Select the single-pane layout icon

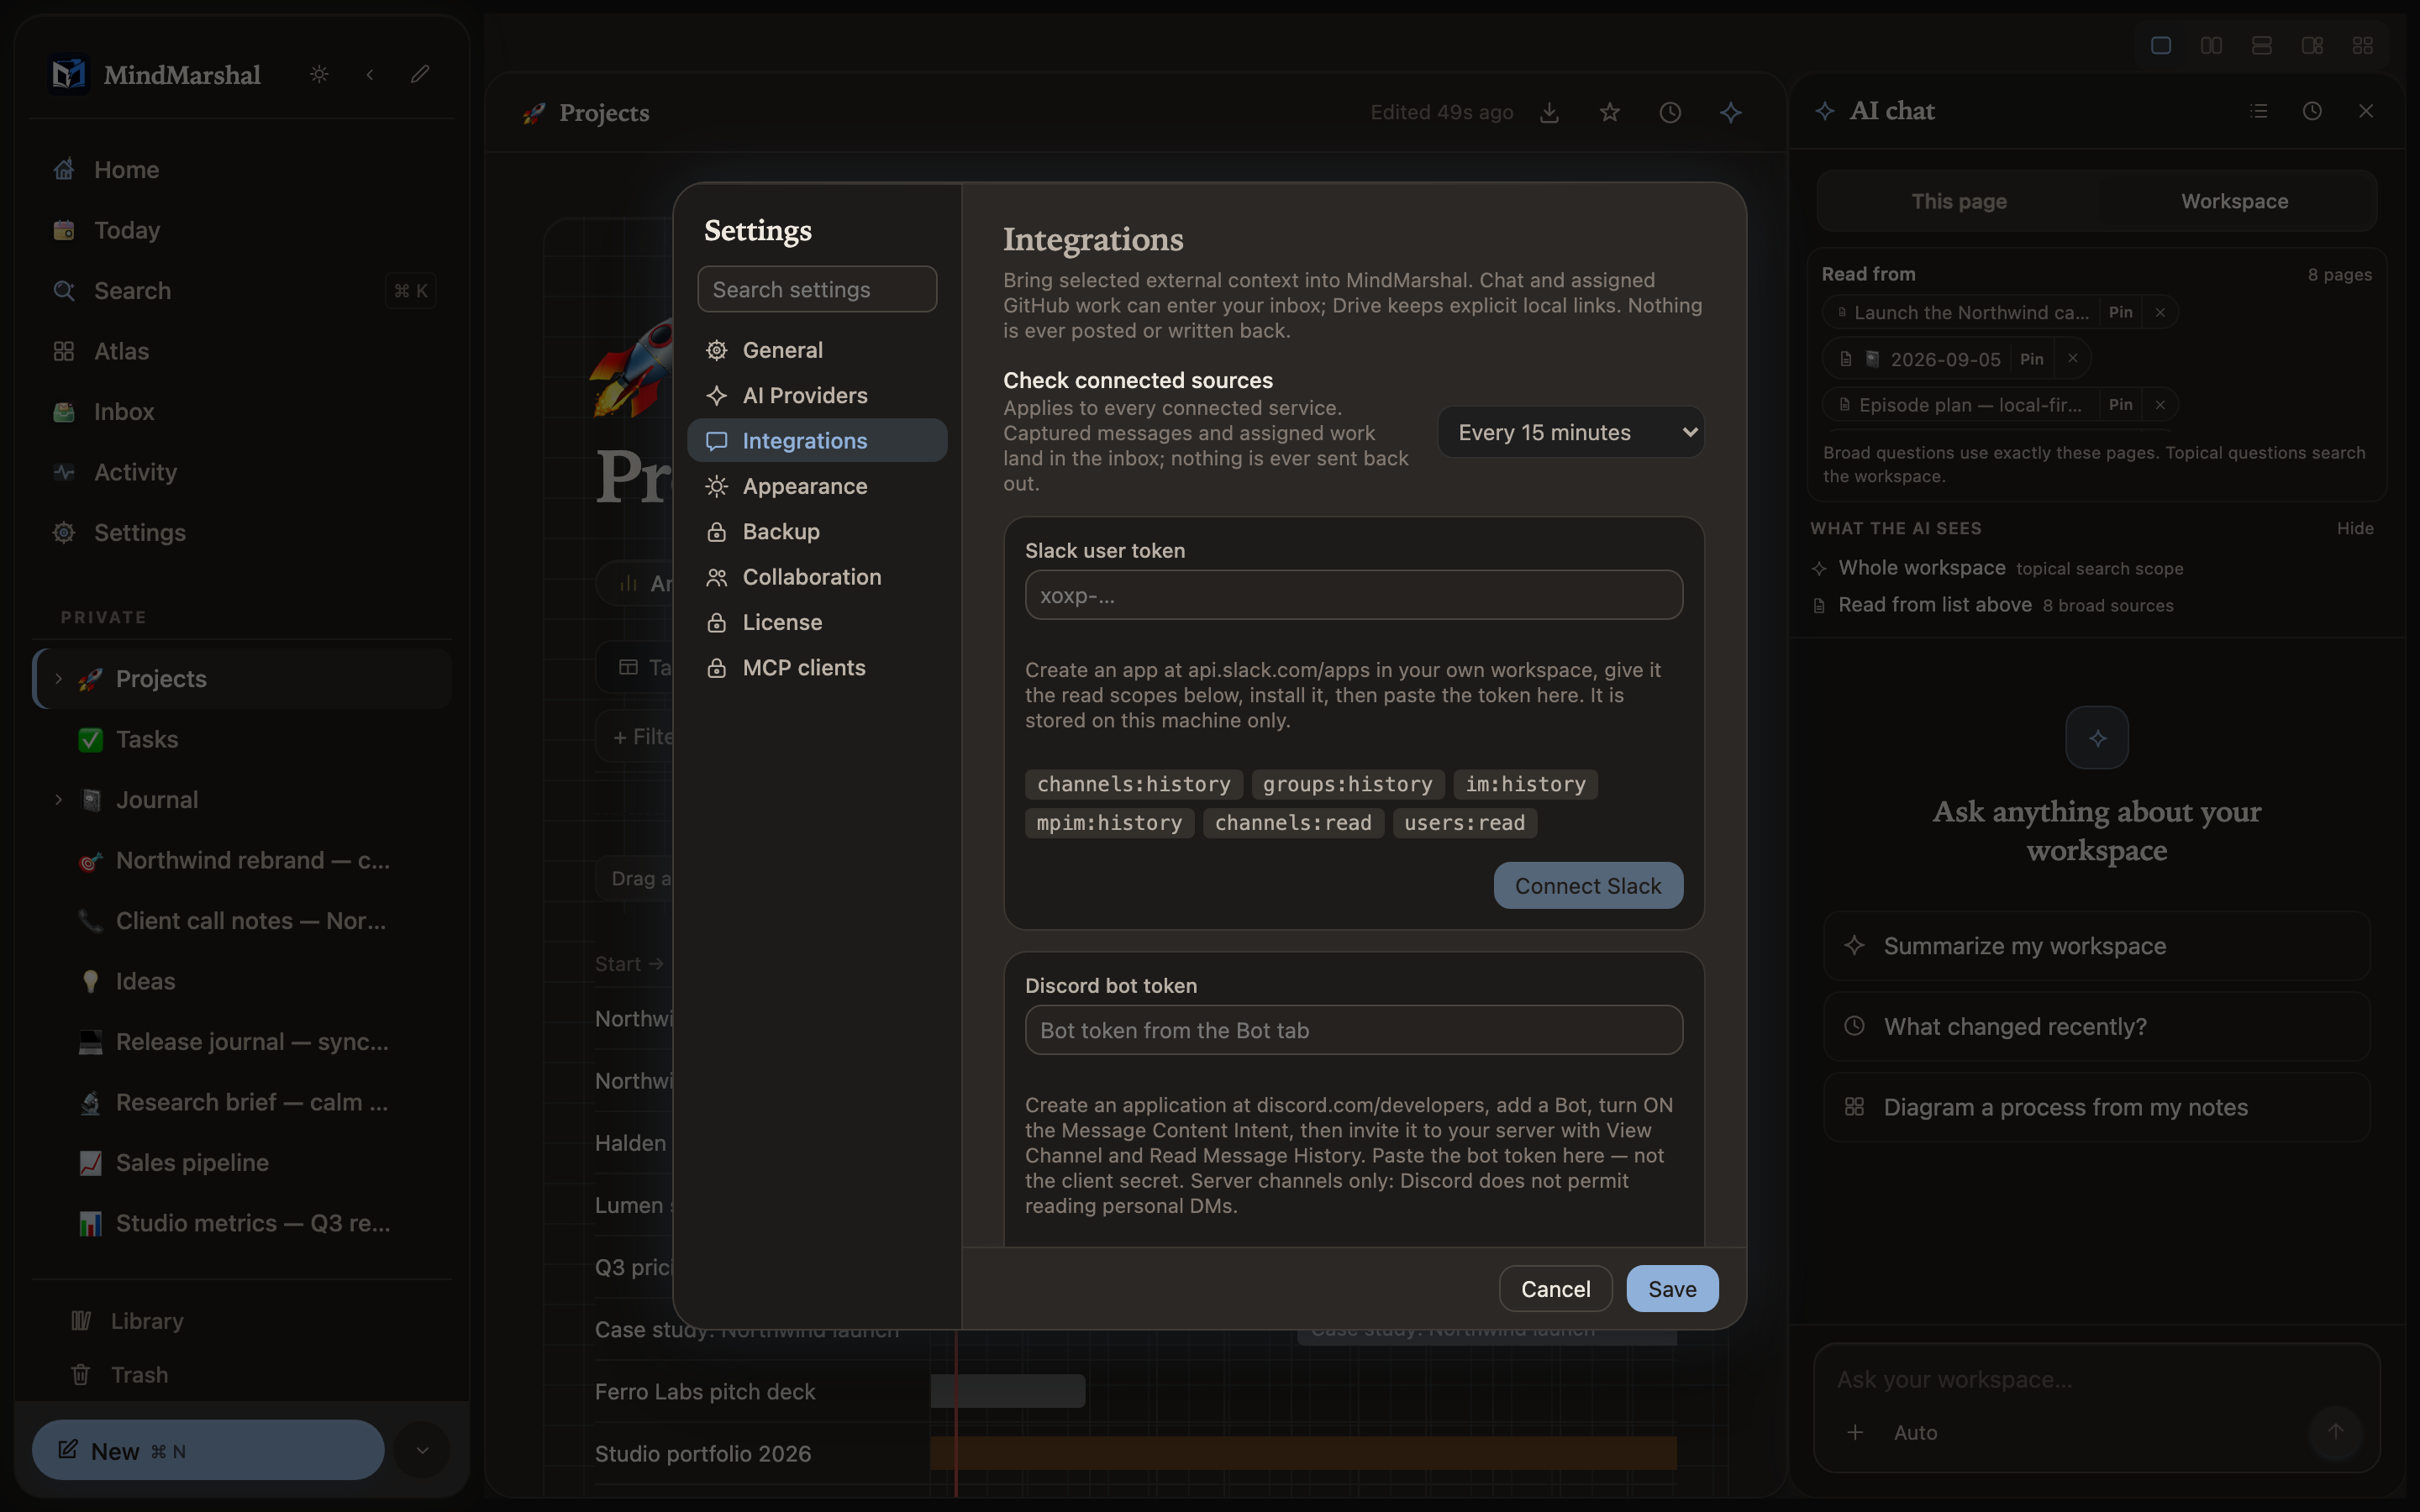pyautogui.click(x=2161, y=46)
